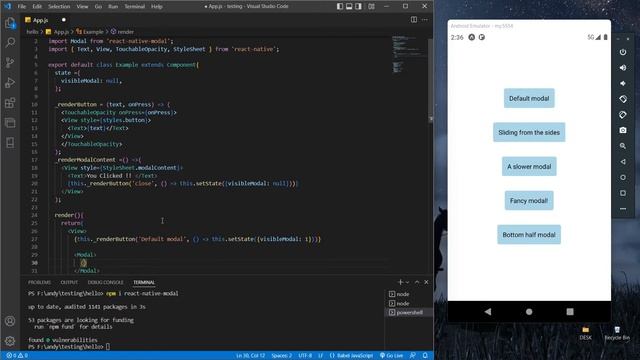Rotate emulator right

click(623, 115)
